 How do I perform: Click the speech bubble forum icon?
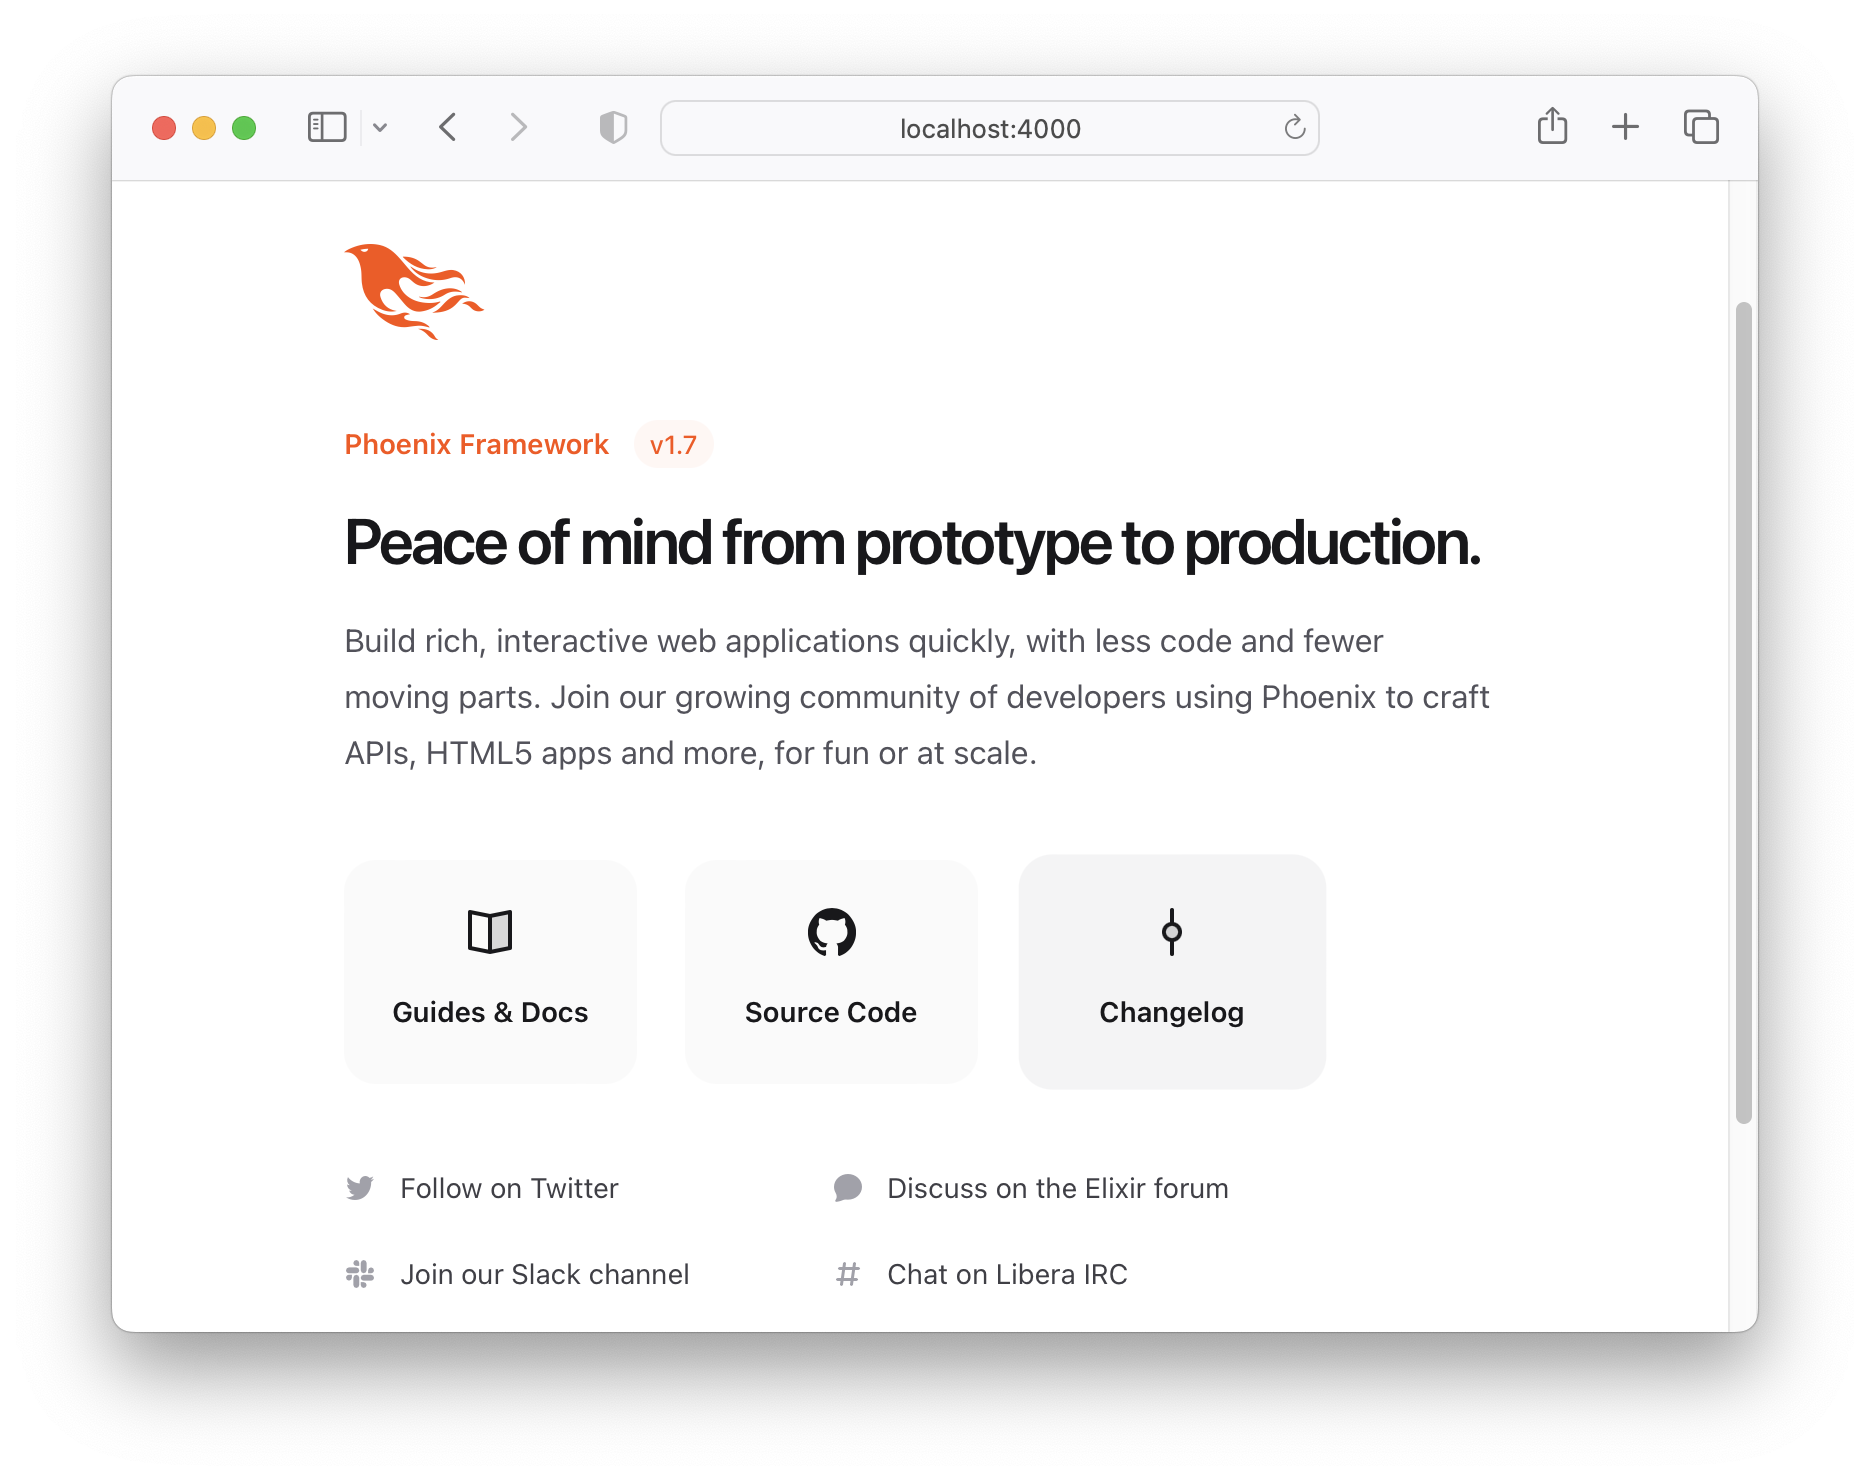click(848, 1188)
